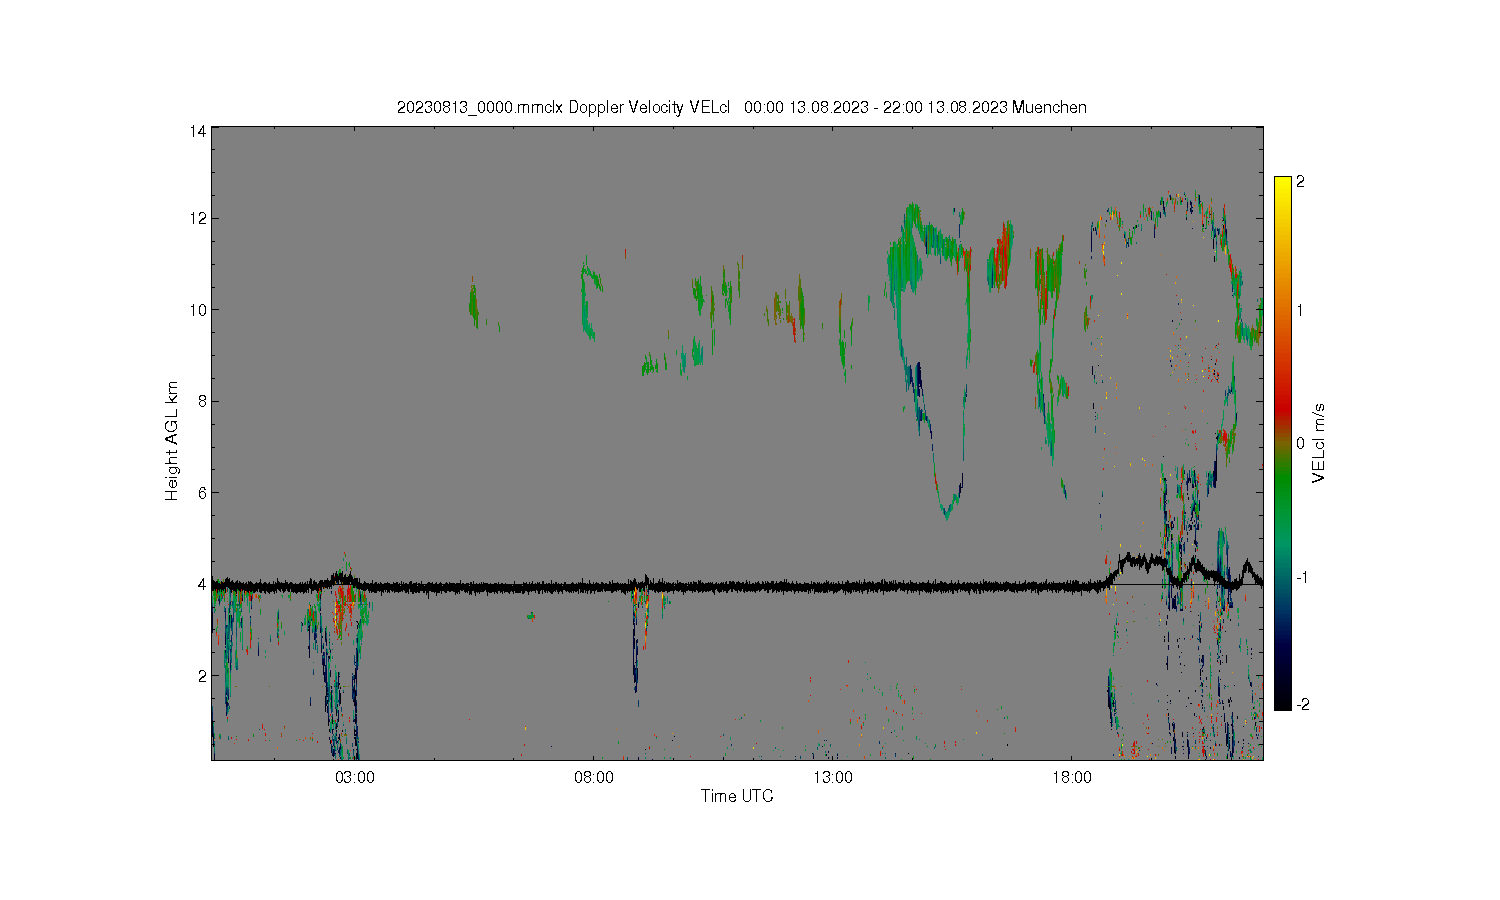Click the height tick label "10"

pyautogui.click(x=198, y=310)
